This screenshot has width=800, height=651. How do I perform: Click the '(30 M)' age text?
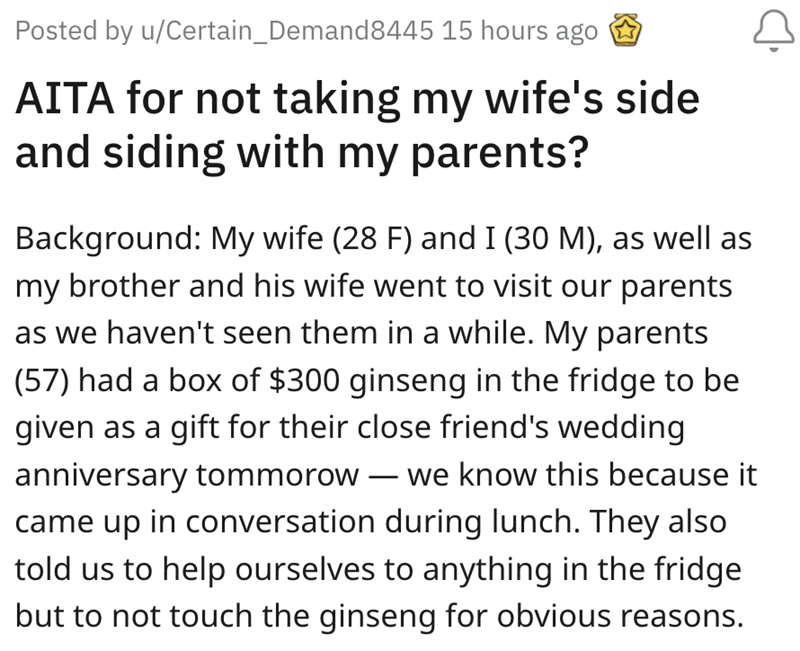[x=550, y=239]
